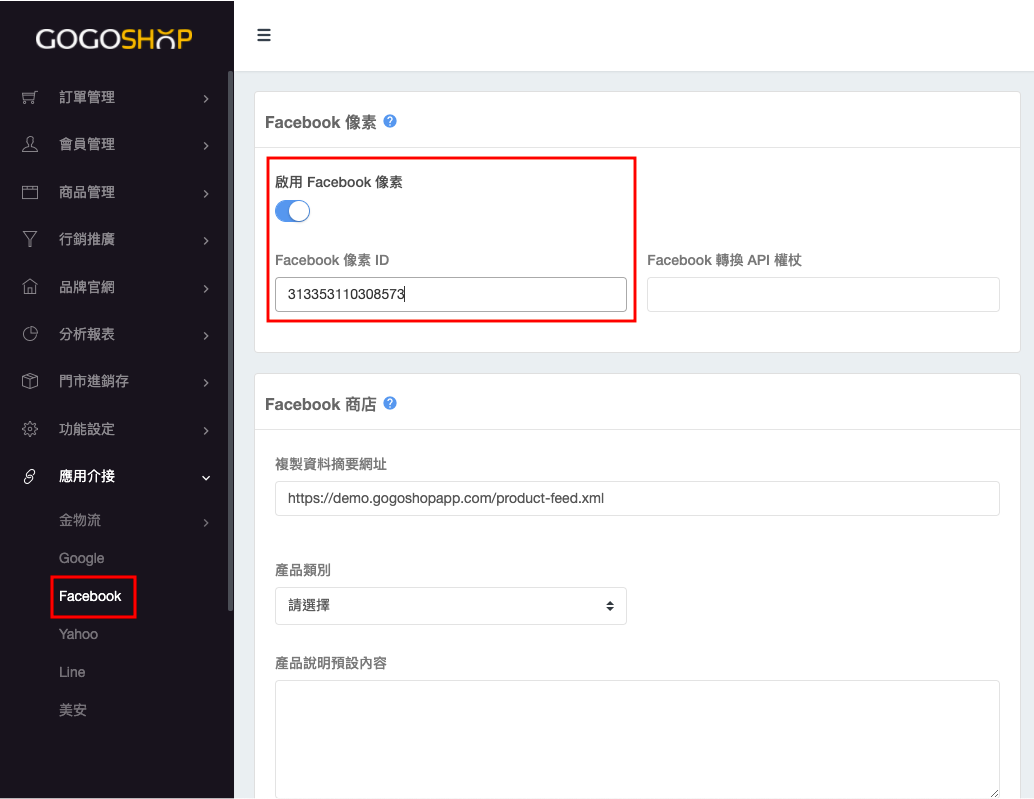Open help icon beside Facebook 像素 heading
The width and height of the screenshot is (1034, 799).
coord(390,121)
